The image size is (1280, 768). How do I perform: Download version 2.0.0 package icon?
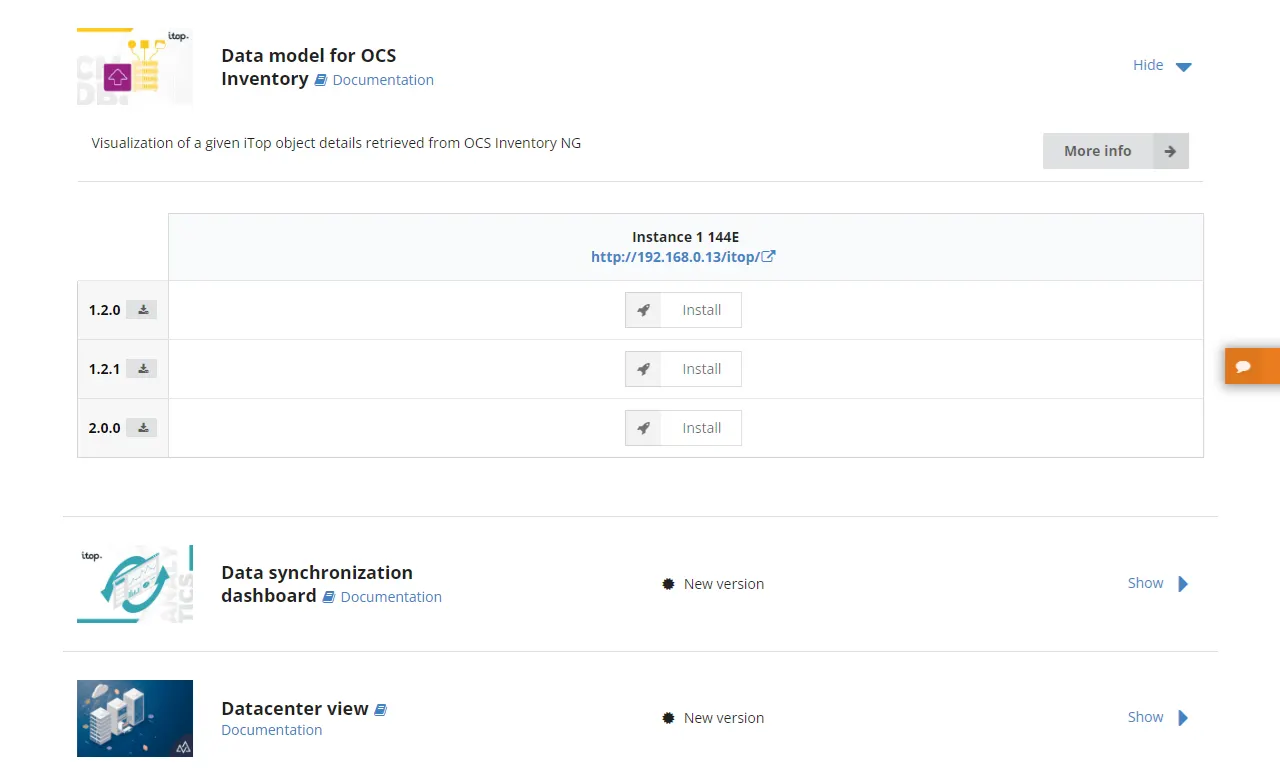point(143,428)
